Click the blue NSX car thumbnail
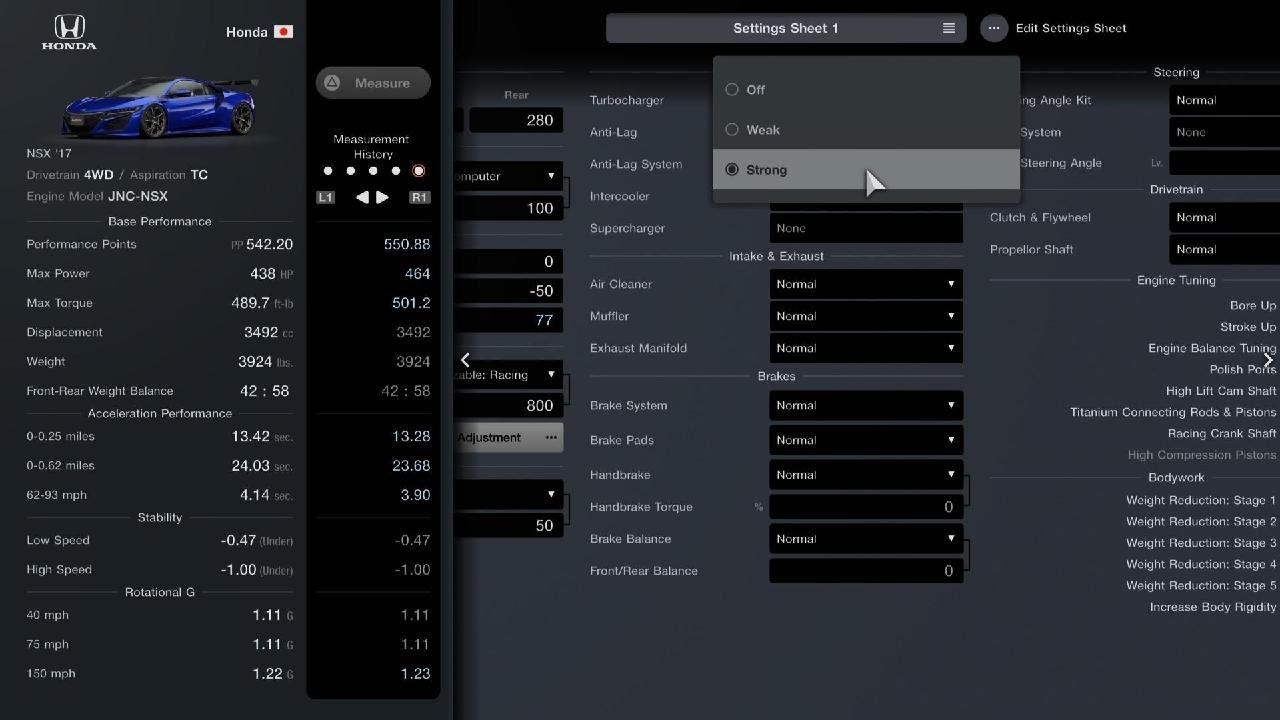Screen dimensions: 1280x720 coord(159,107)
